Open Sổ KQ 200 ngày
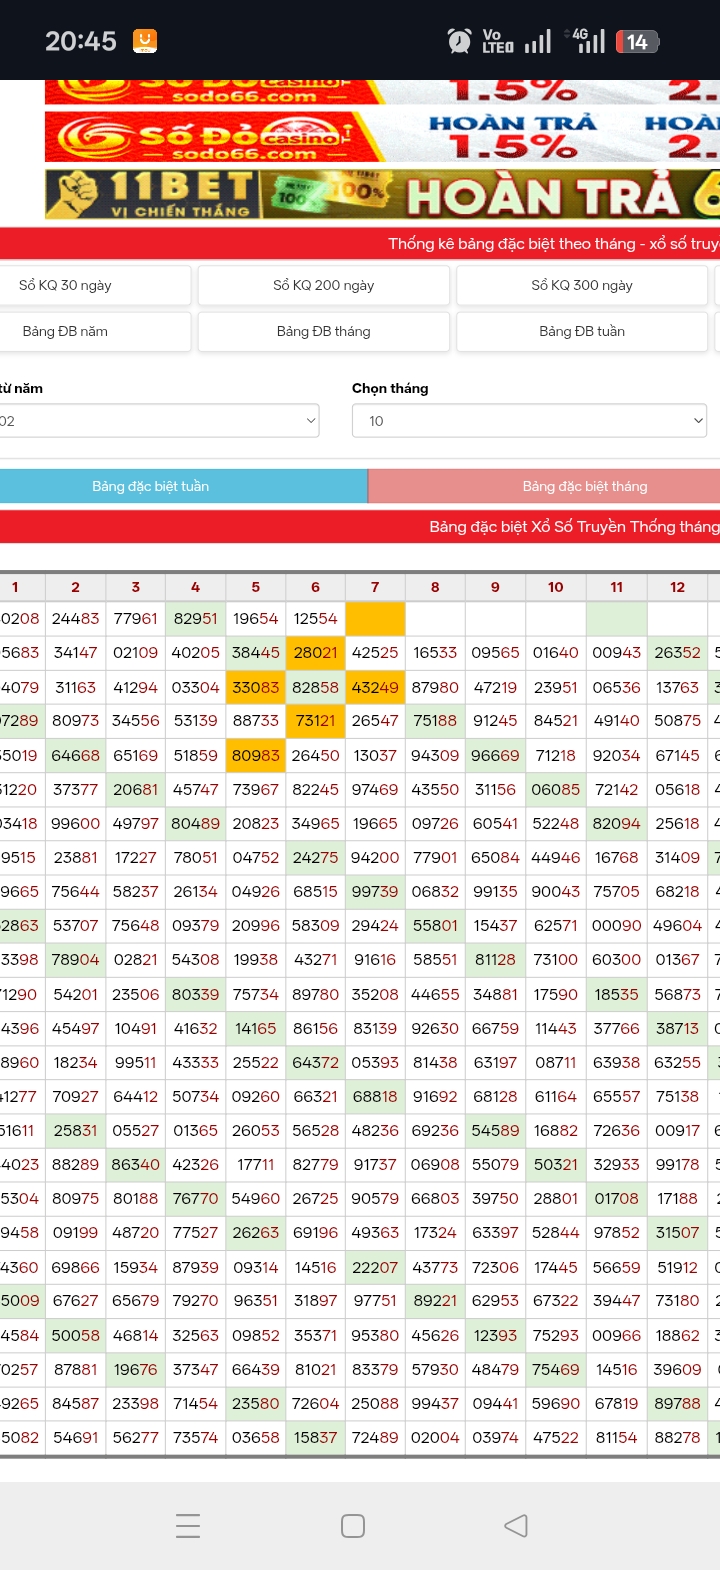 coord(324,285)
